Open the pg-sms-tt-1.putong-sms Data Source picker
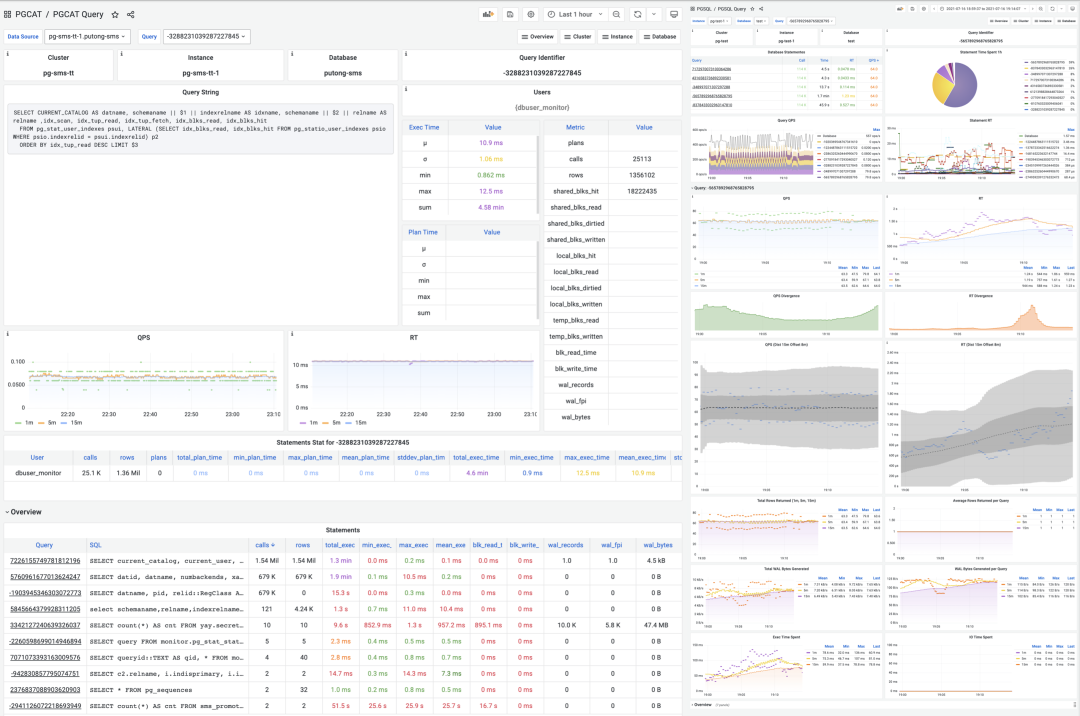The width and height of the screenshot is (1080, 716). click(85, 35)
